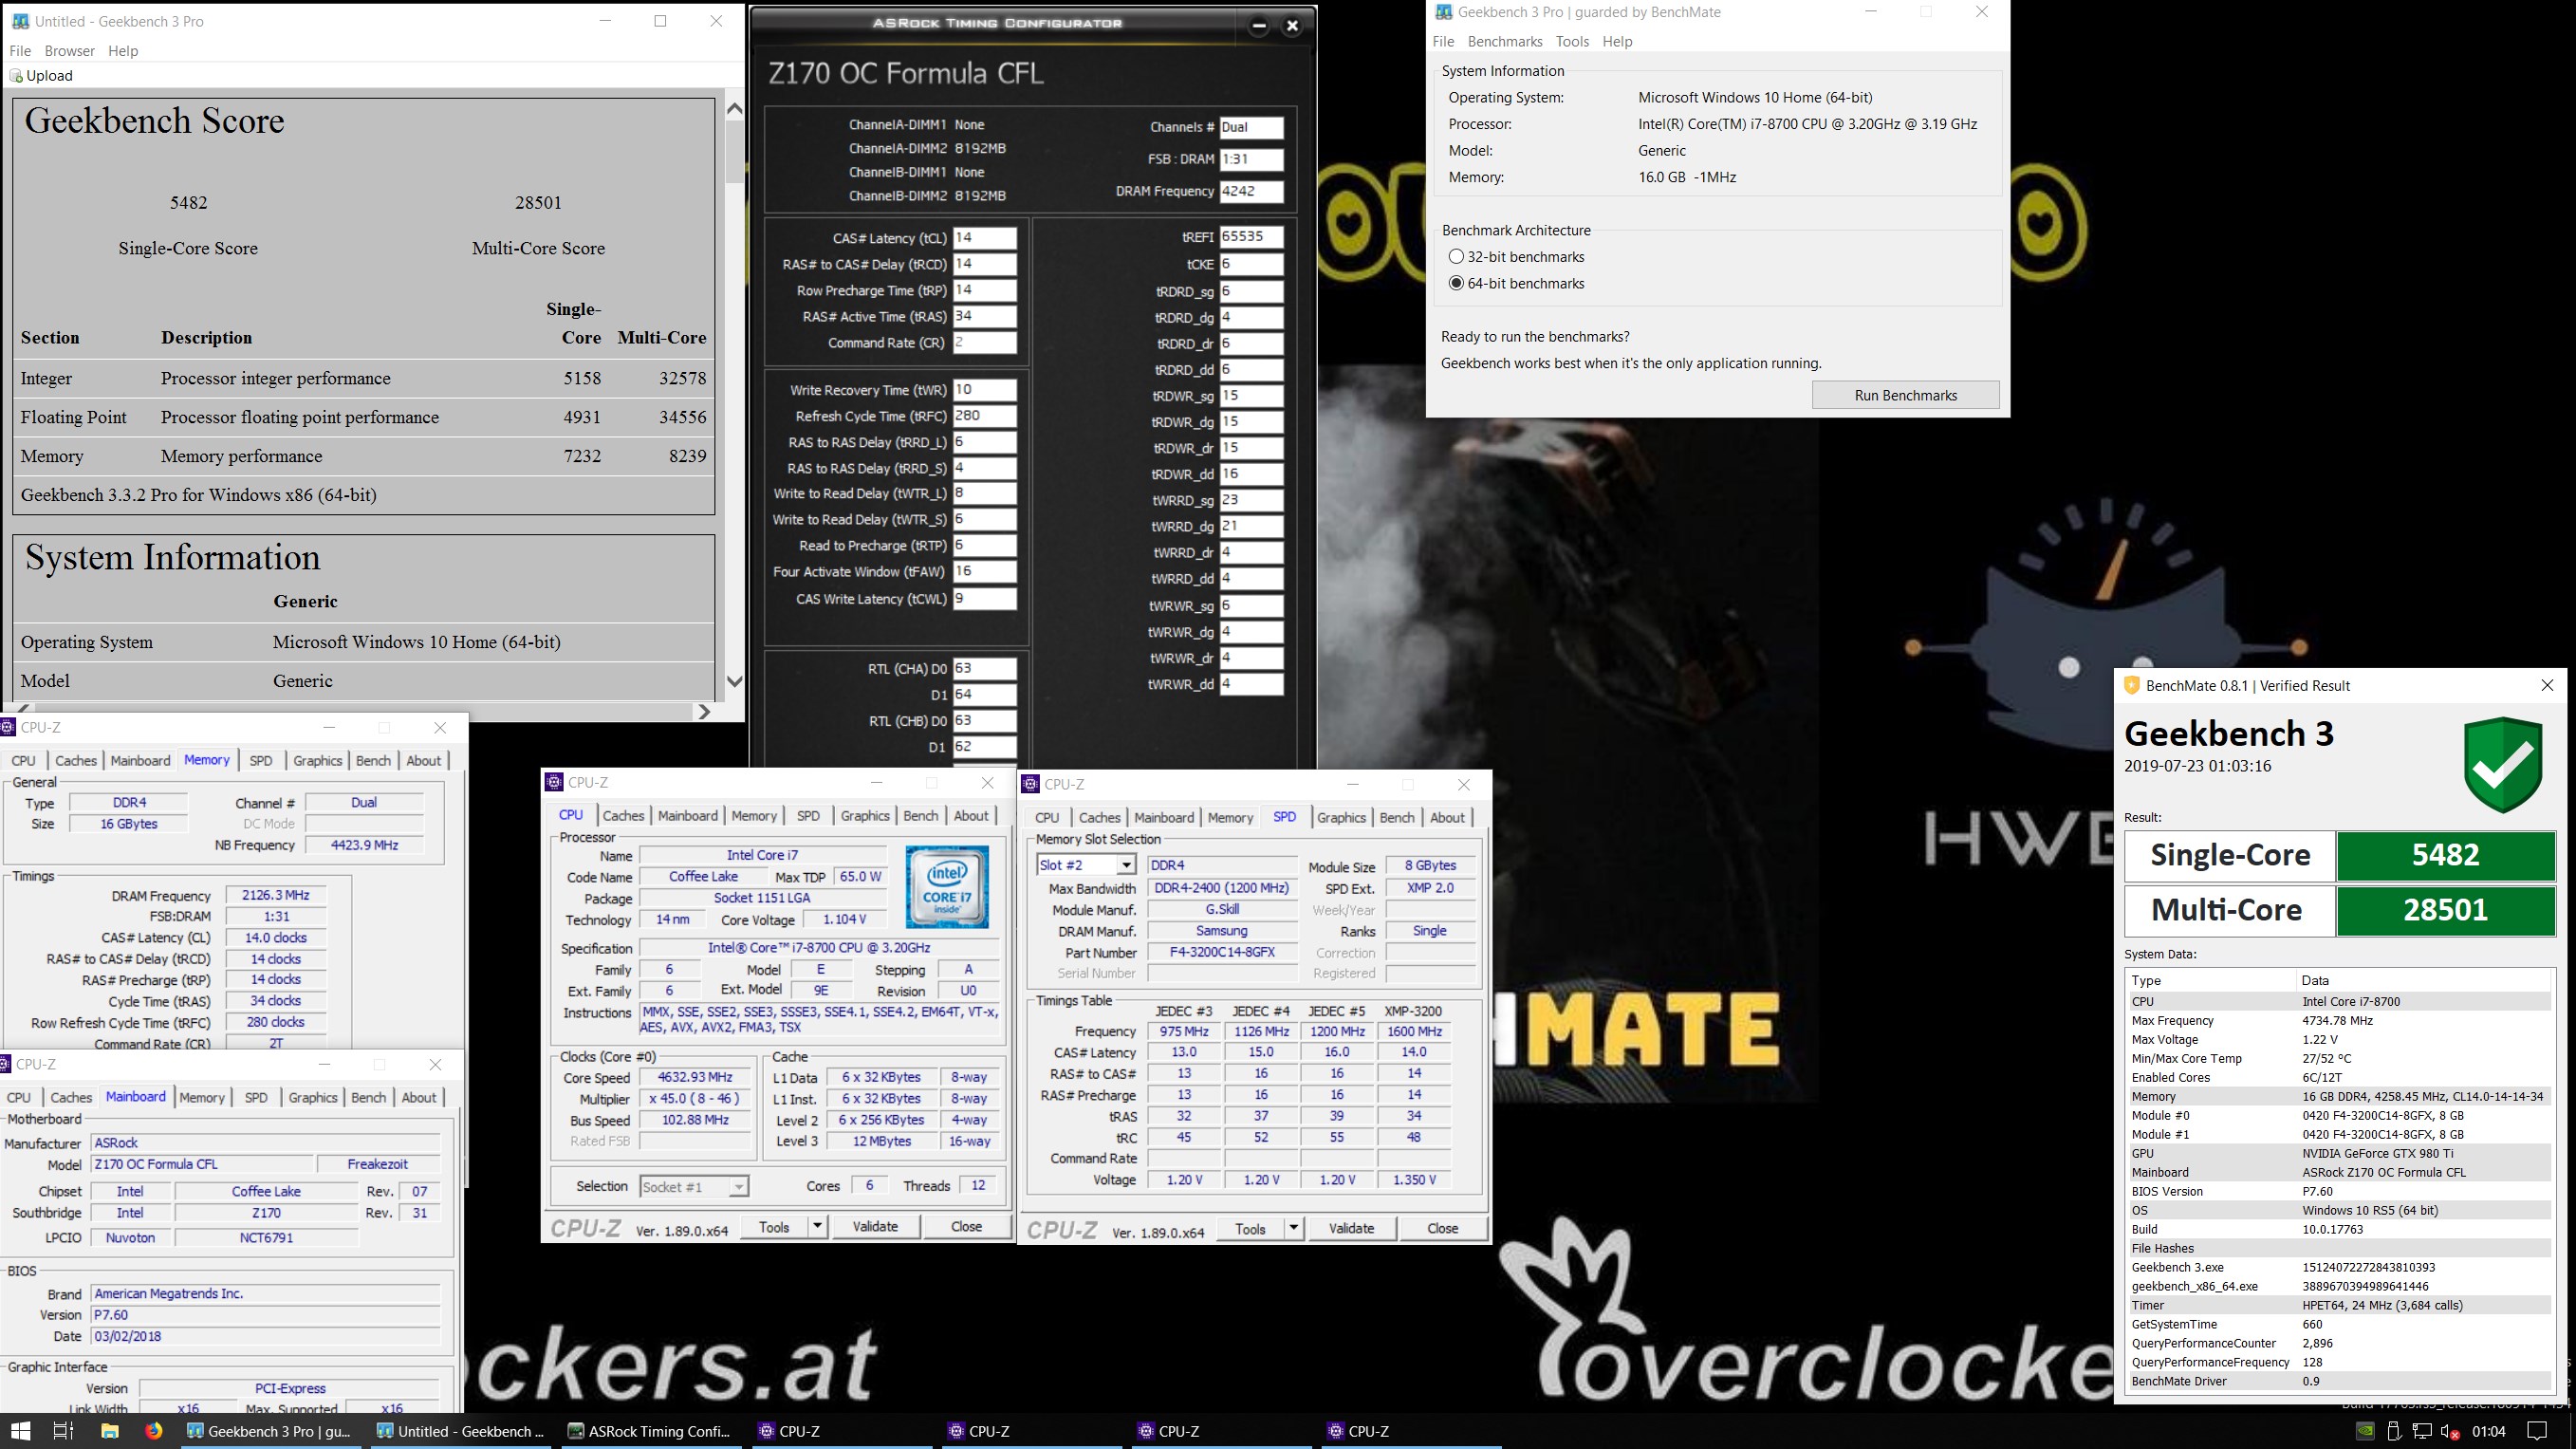
Task: Open Benchmarks menu in guarded Geekbench window
Action: [x=1505, y=42]
